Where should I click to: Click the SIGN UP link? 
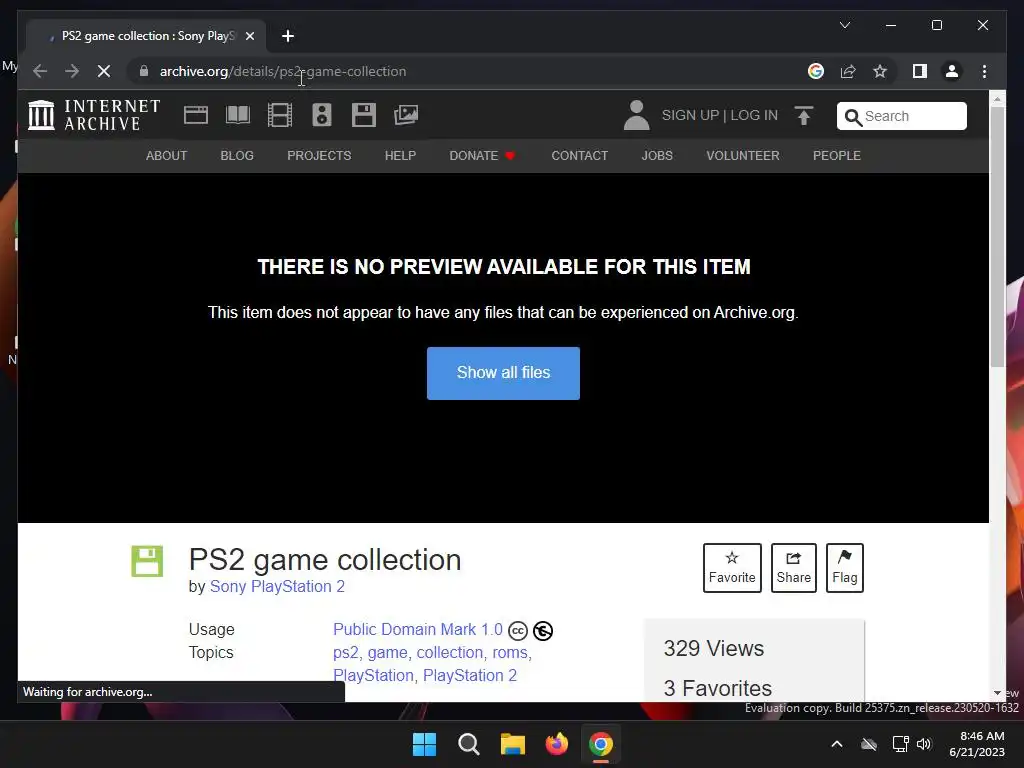point(690,116)
